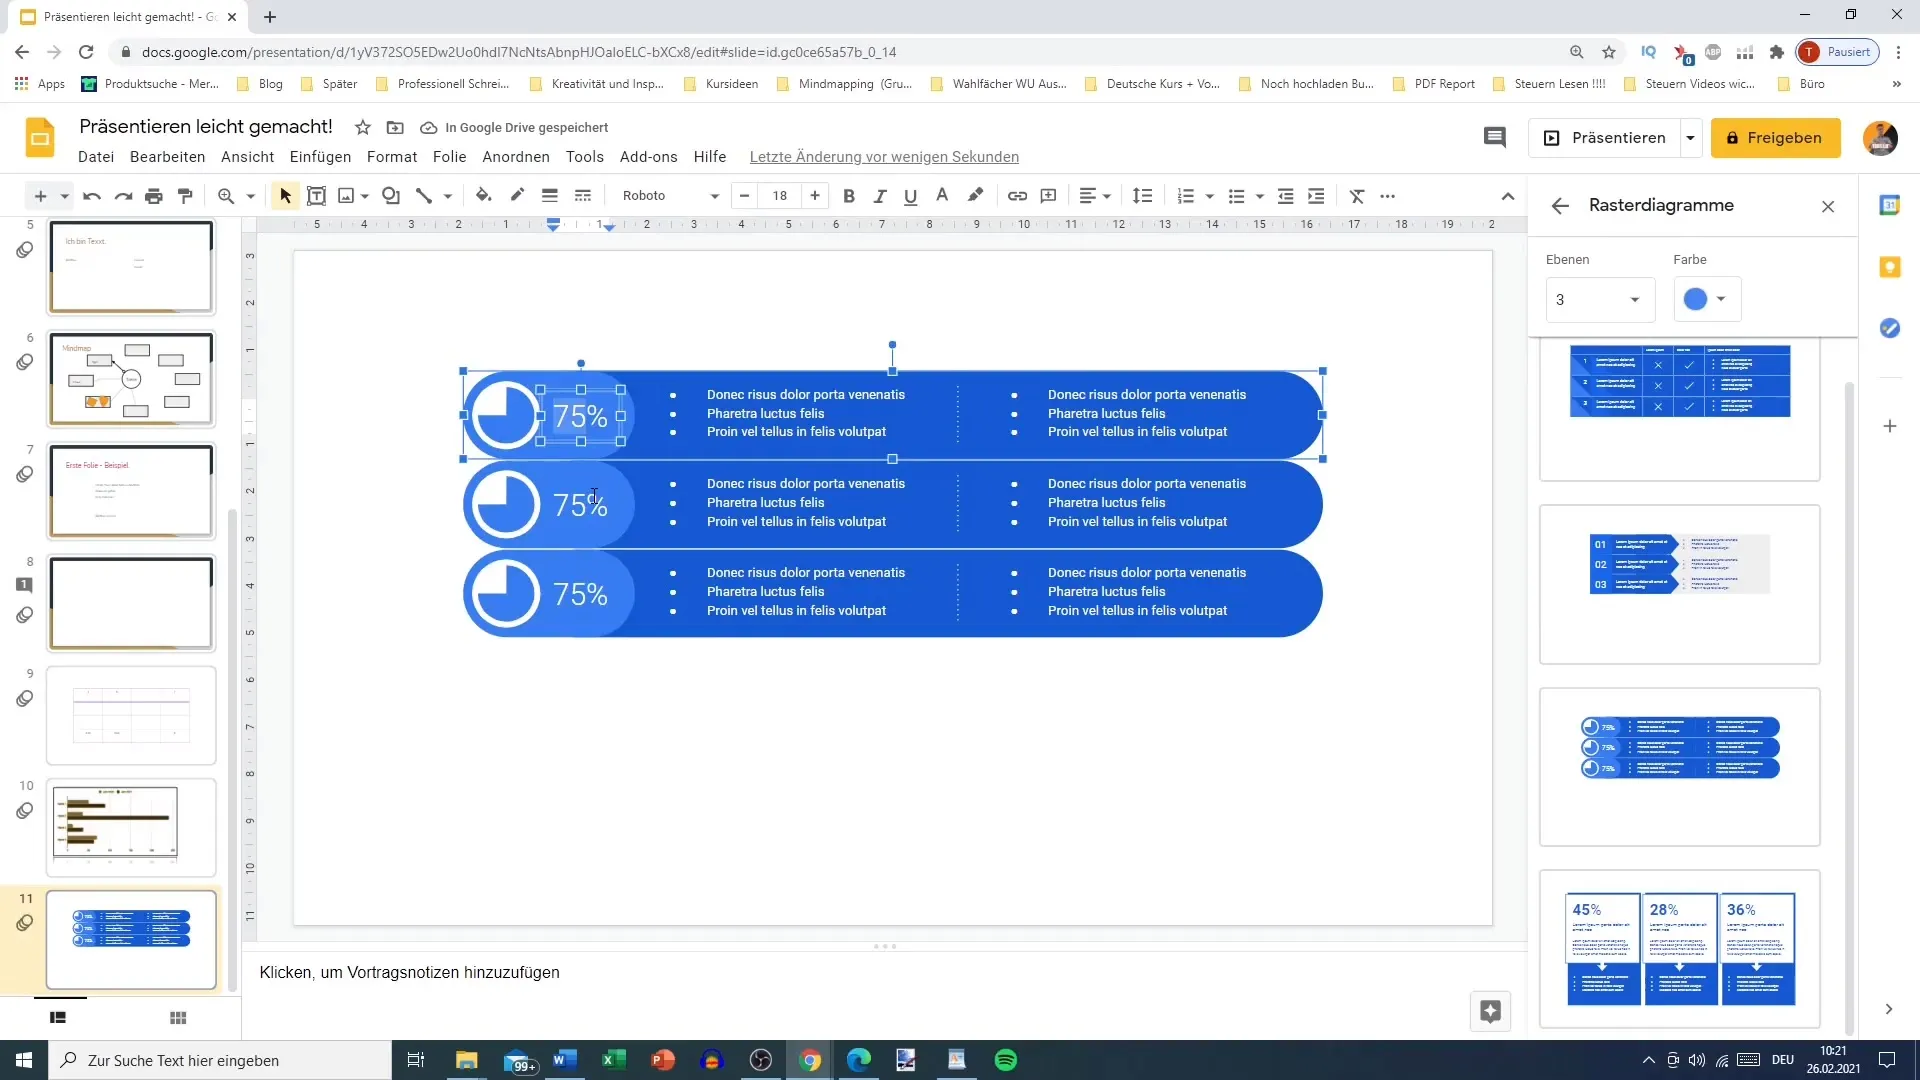Select the shape tool
The image size is (1920, 1080).
click(391, 196)
